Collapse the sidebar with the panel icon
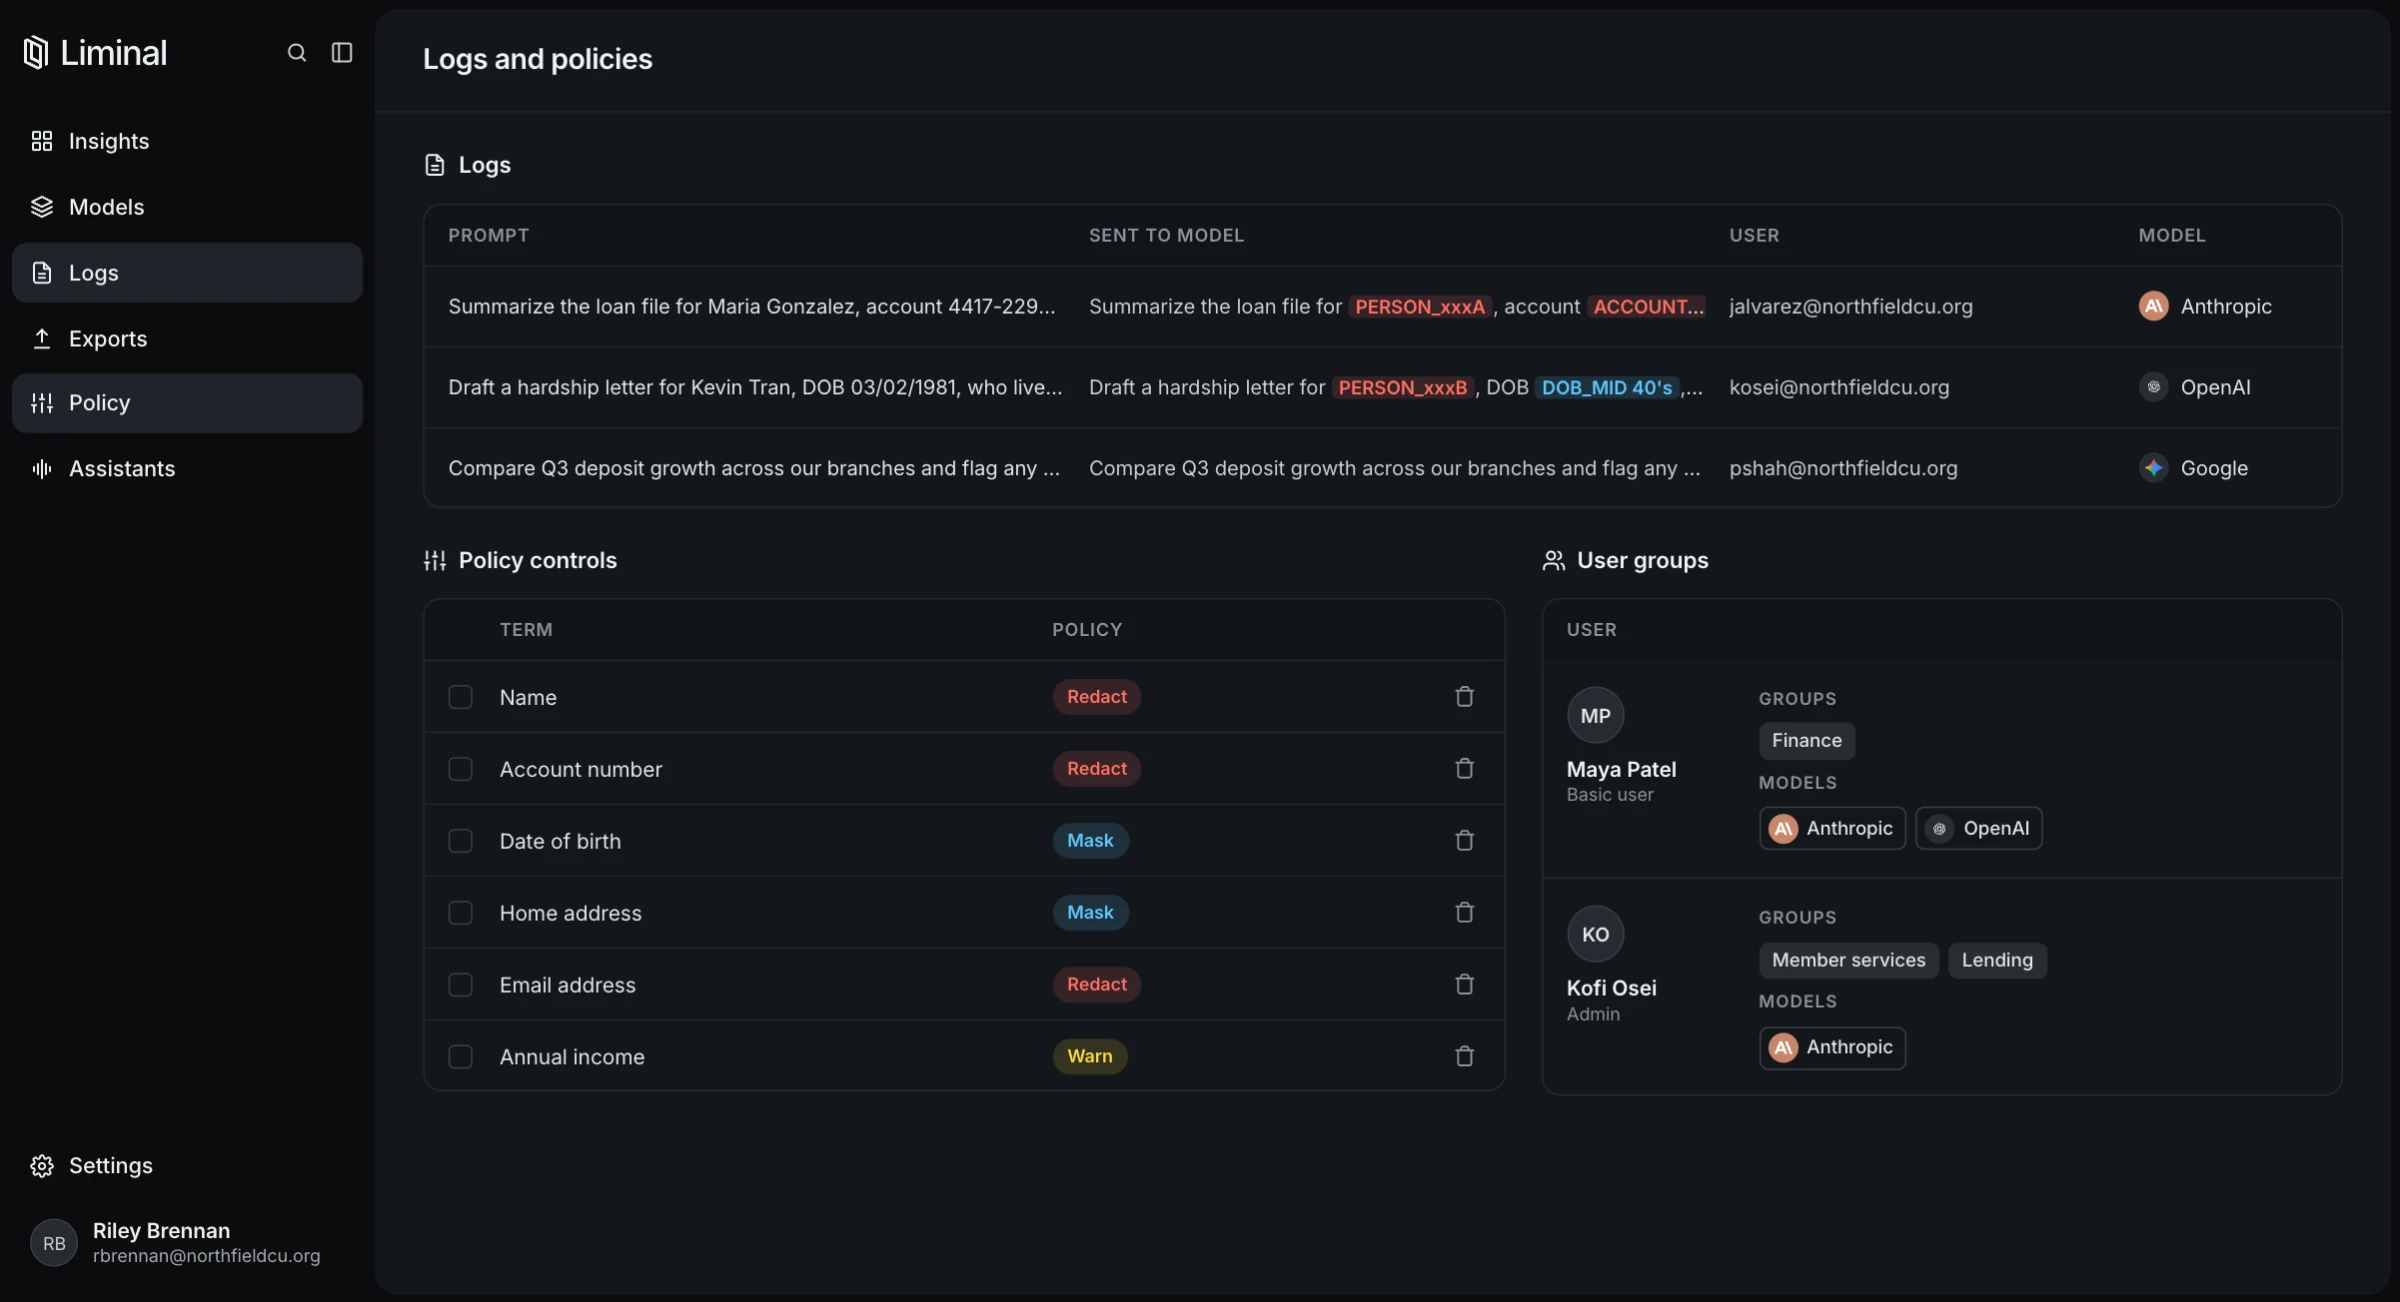Viewport: 2400px width, 1302px height. point(342,53)
